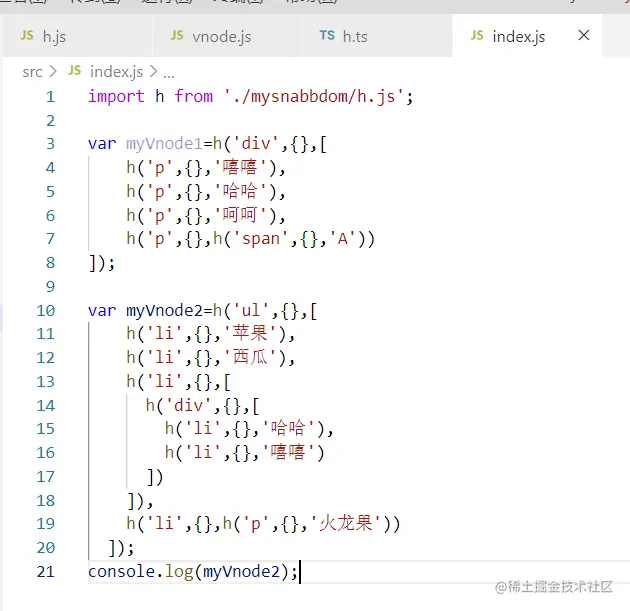Click the '西瓜' string on line 12
Image resolution: width=630 pixels, height=611 pixels.
point(251,358)
